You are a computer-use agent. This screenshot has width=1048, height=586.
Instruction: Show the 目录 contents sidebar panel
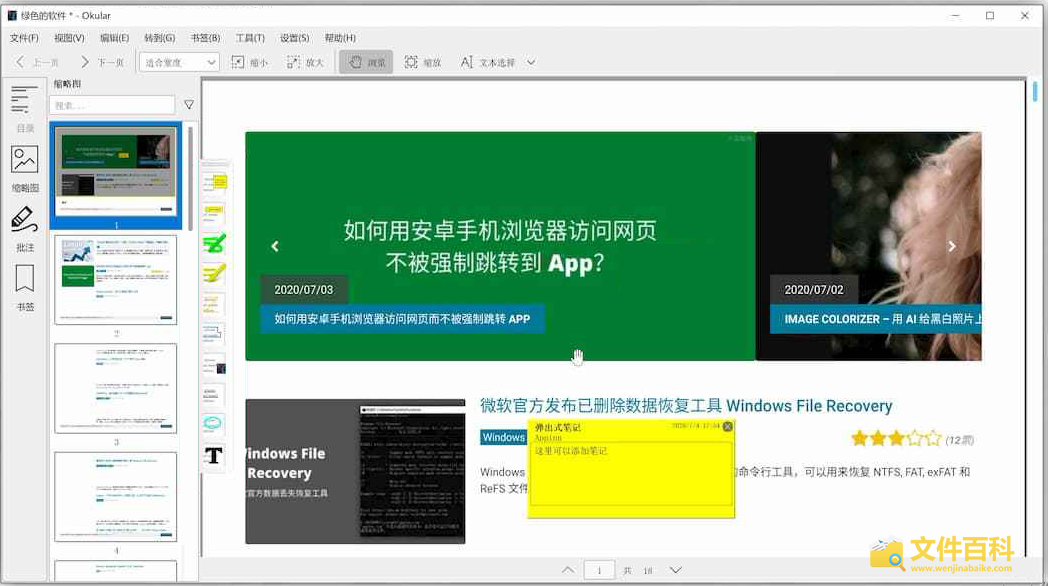(x=25, y=107)
